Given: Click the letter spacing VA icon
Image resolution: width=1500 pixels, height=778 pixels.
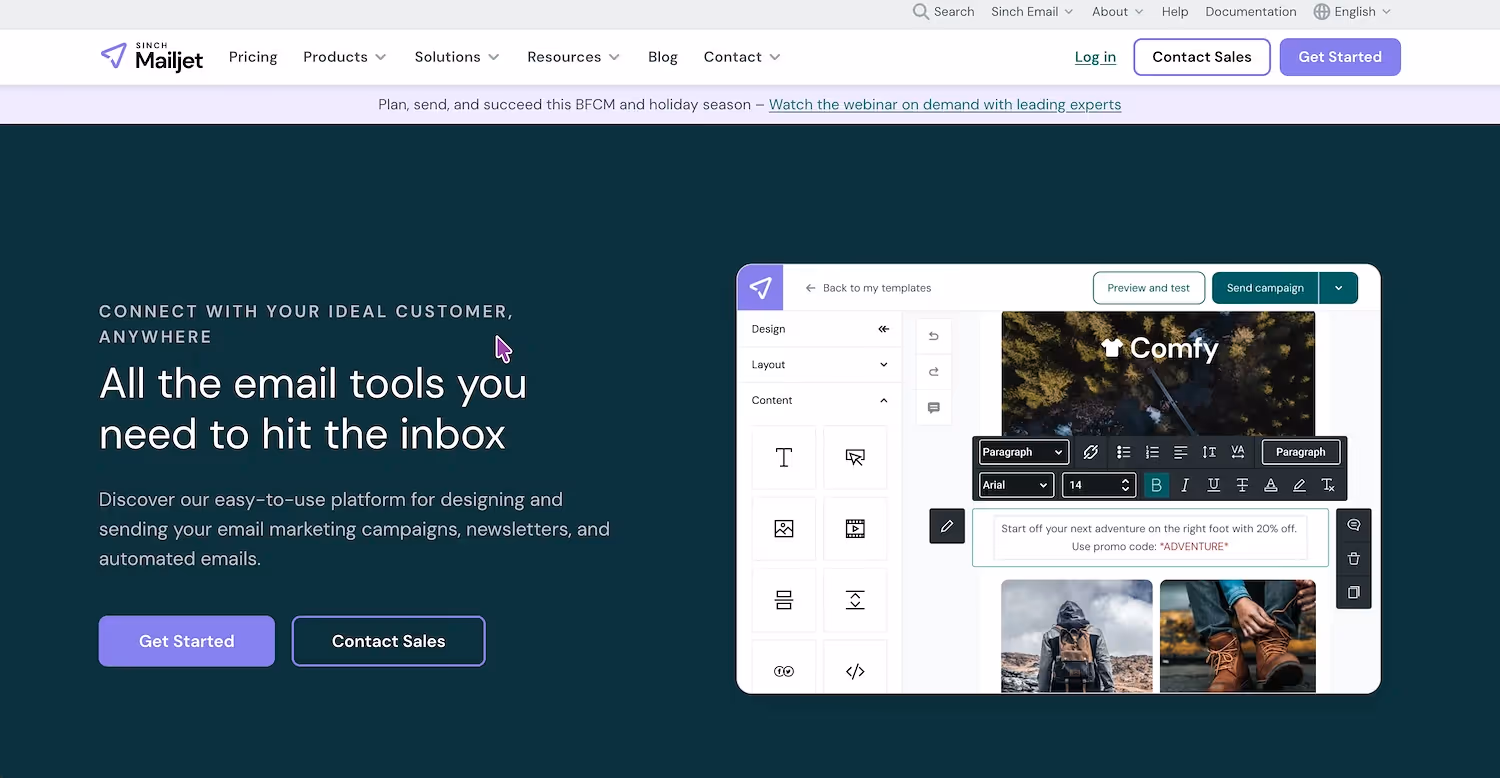Looking at the screenshot, I should click(x=1238, y=452).
